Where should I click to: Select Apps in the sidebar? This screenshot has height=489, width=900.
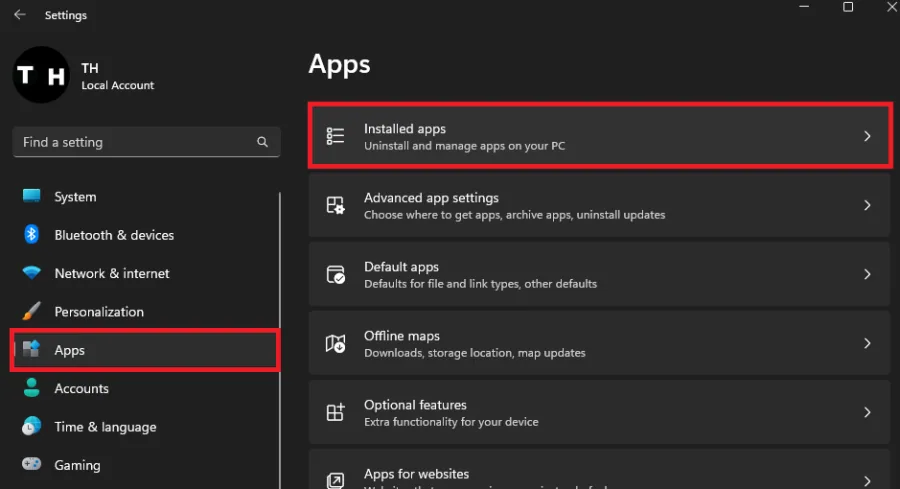(145, 350)
